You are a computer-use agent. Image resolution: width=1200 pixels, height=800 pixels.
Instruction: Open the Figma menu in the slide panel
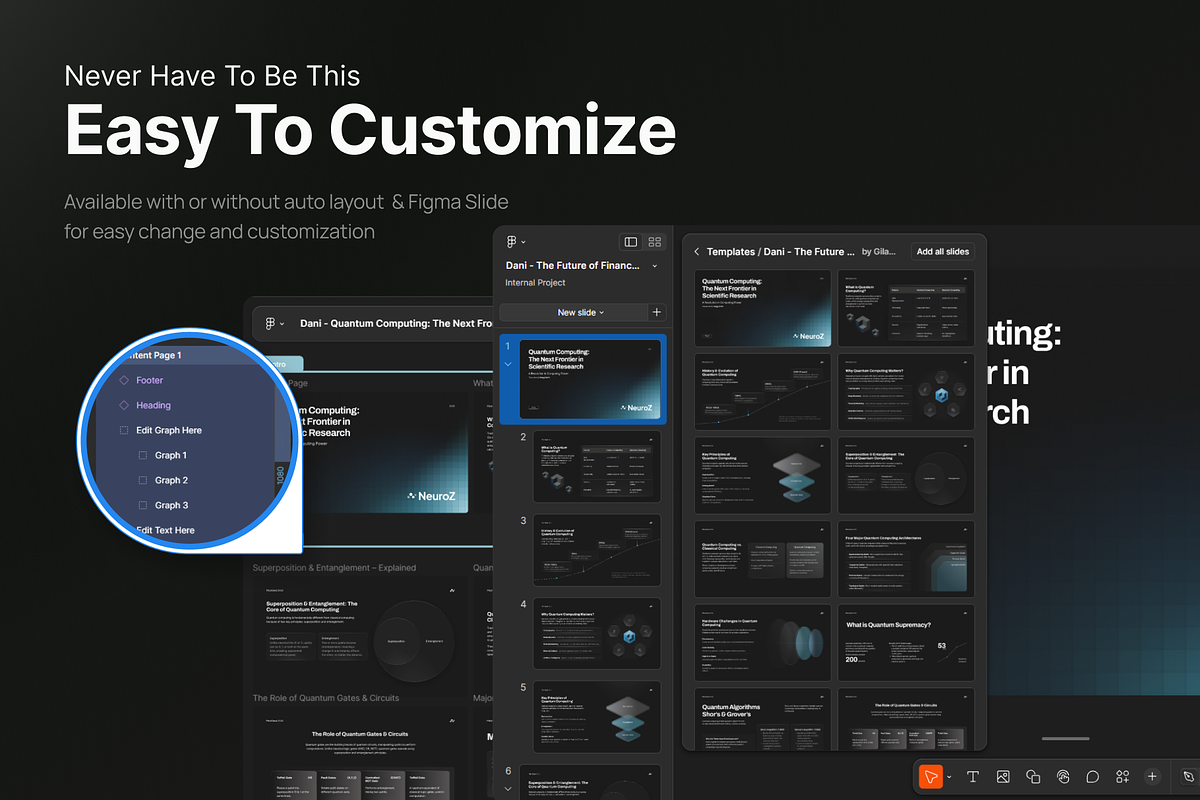coord(515,242)
